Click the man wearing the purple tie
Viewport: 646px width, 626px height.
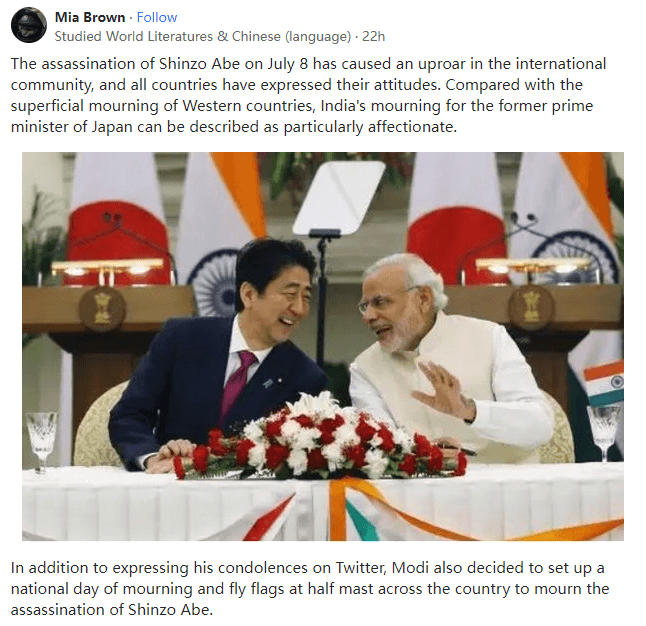coord(218,354)
